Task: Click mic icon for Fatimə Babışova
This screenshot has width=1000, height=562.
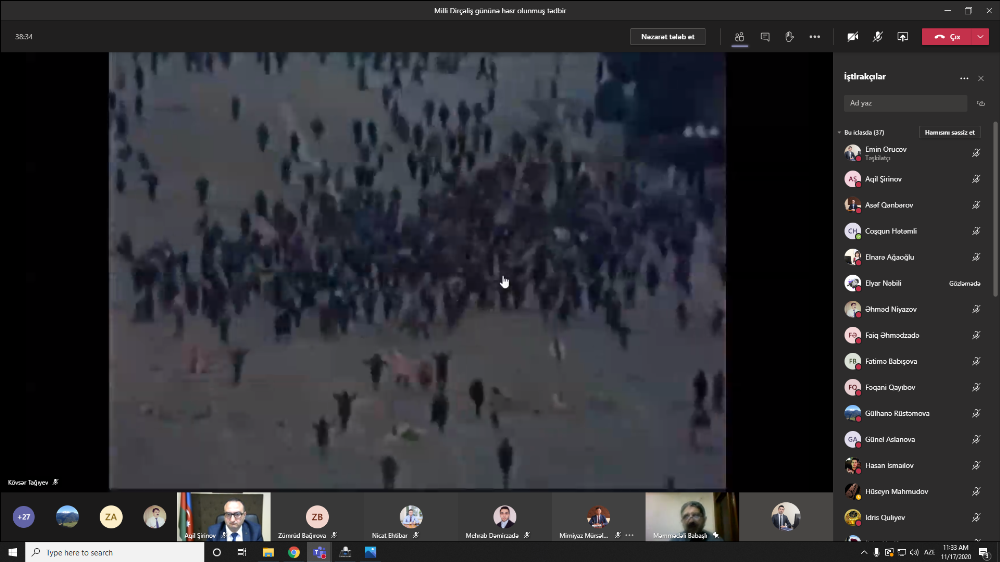Action: [x=976, y=361]
